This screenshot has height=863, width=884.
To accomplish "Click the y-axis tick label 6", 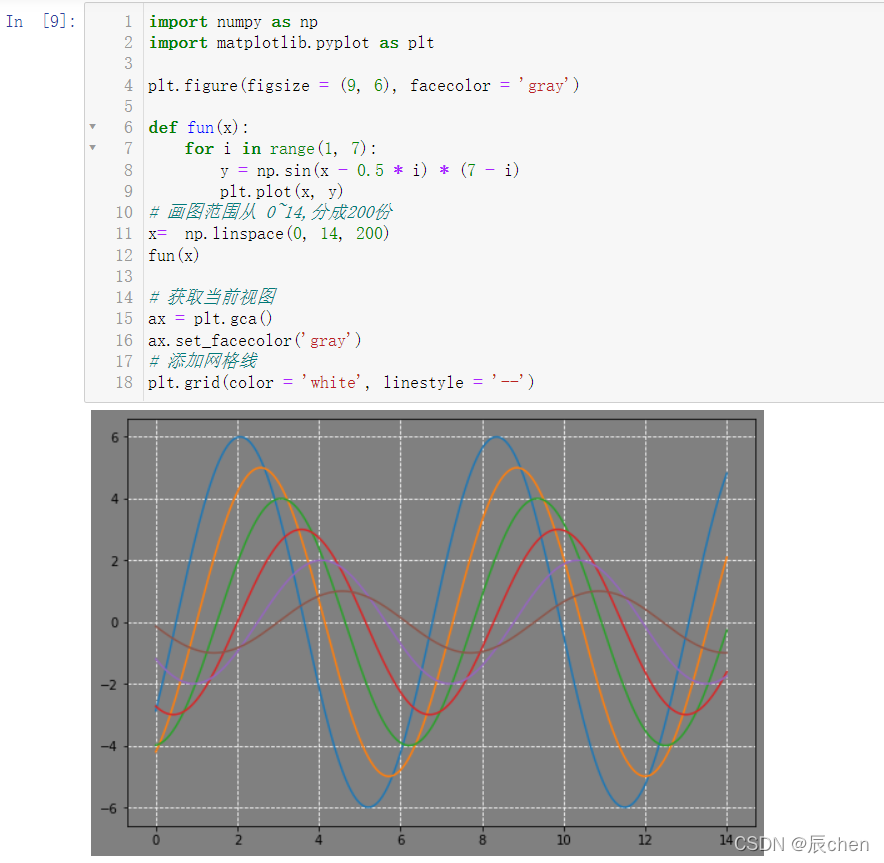I will pos(115,437).
